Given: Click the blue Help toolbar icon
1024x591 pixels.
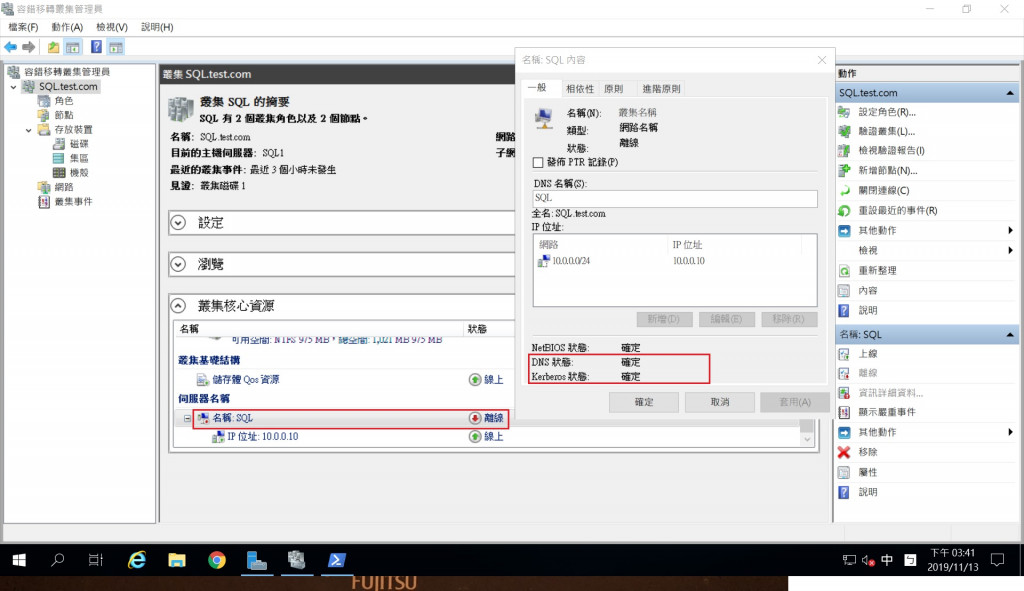Looking at the screenshot, I should click(x=96, y=47).
